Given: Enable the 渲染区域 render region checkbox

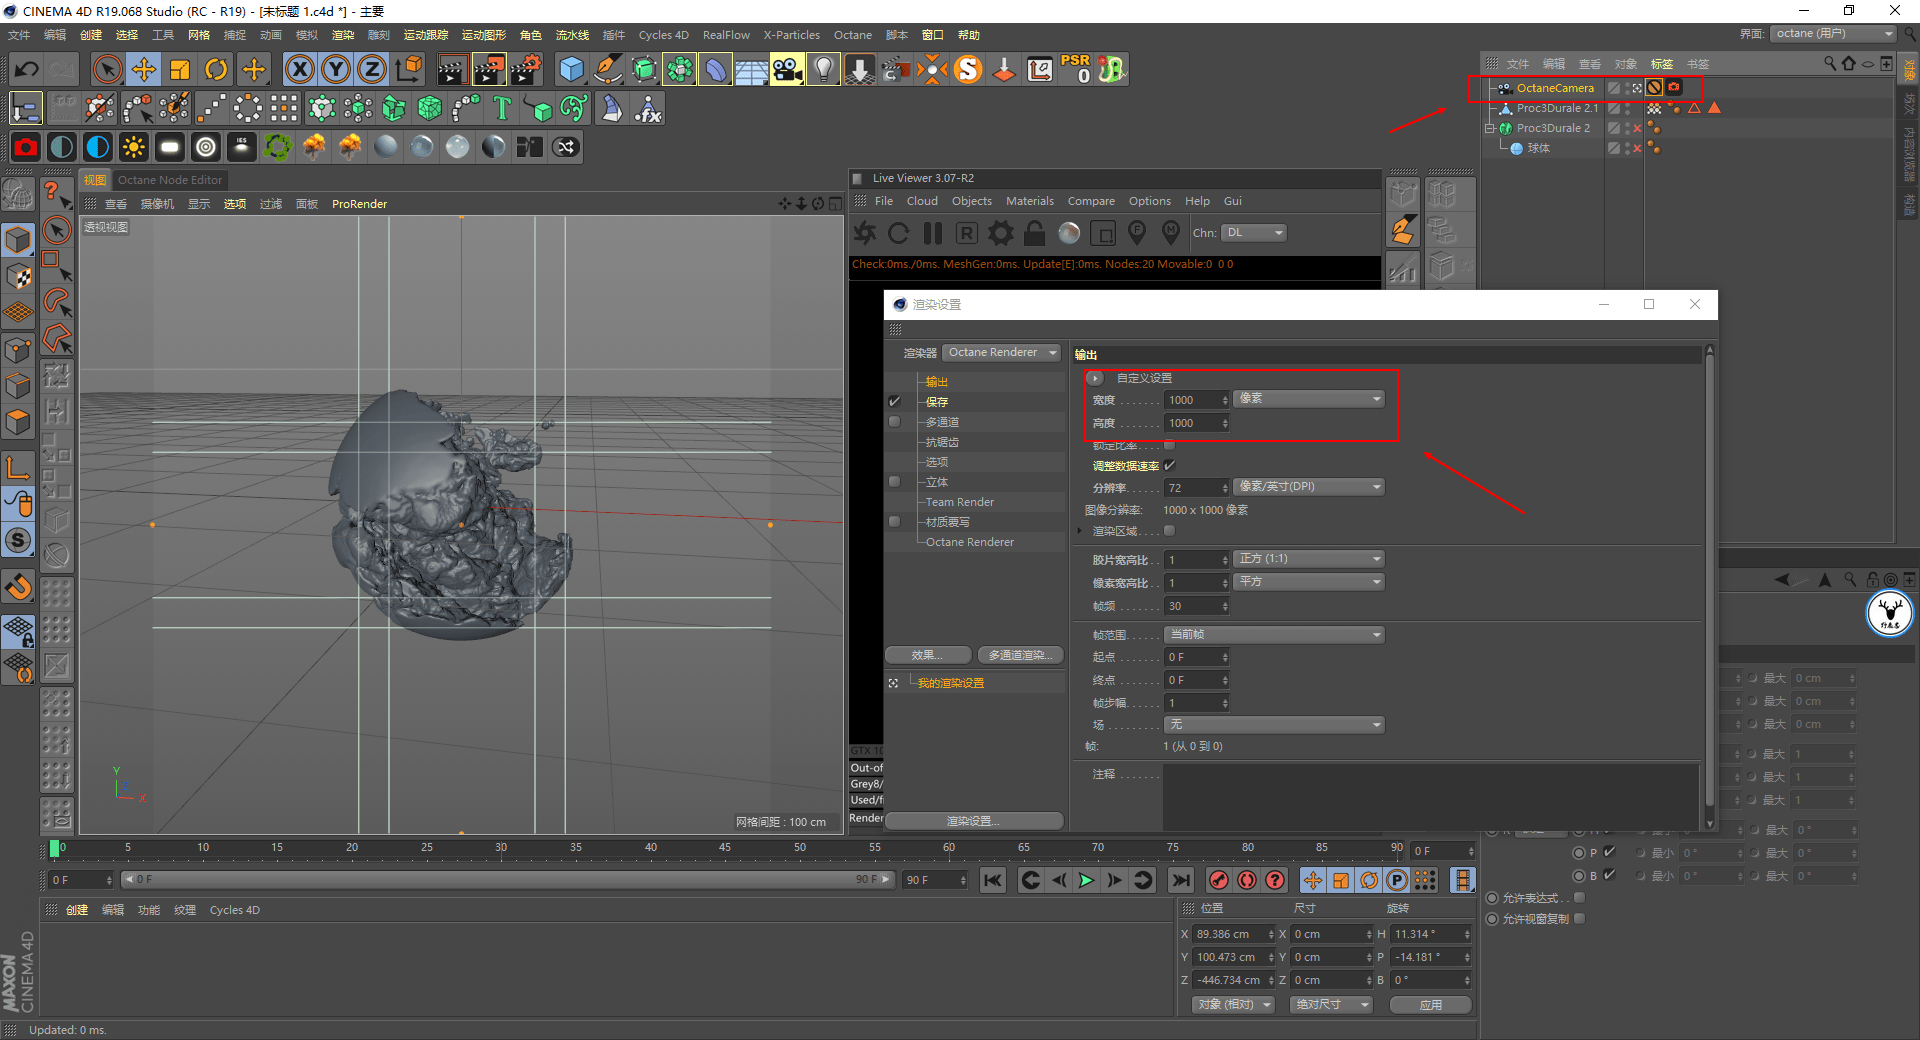Looking at the screenshot, I should click(x=1169, y=531).
